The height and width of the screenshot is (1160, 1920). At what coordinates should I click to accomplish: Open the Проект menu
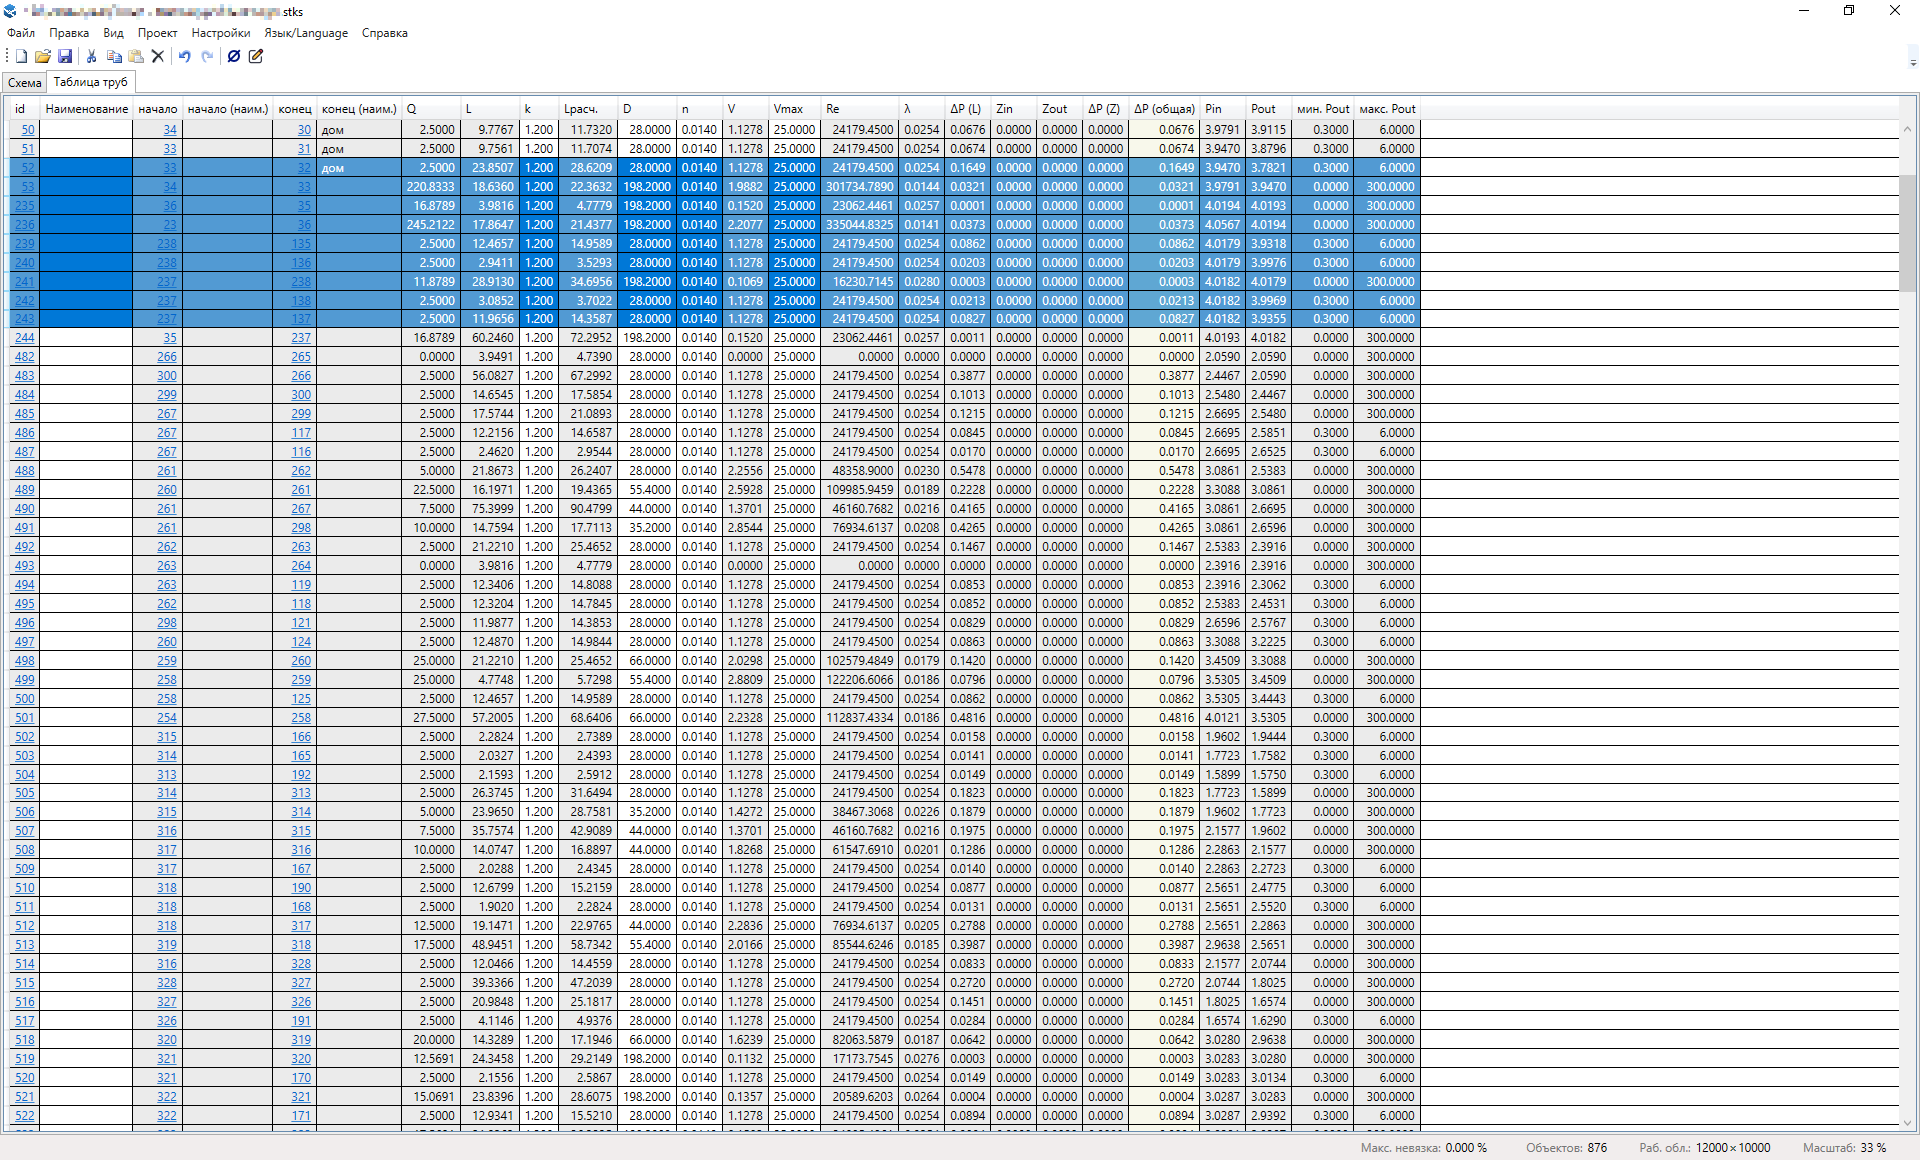tap(157, 33)
